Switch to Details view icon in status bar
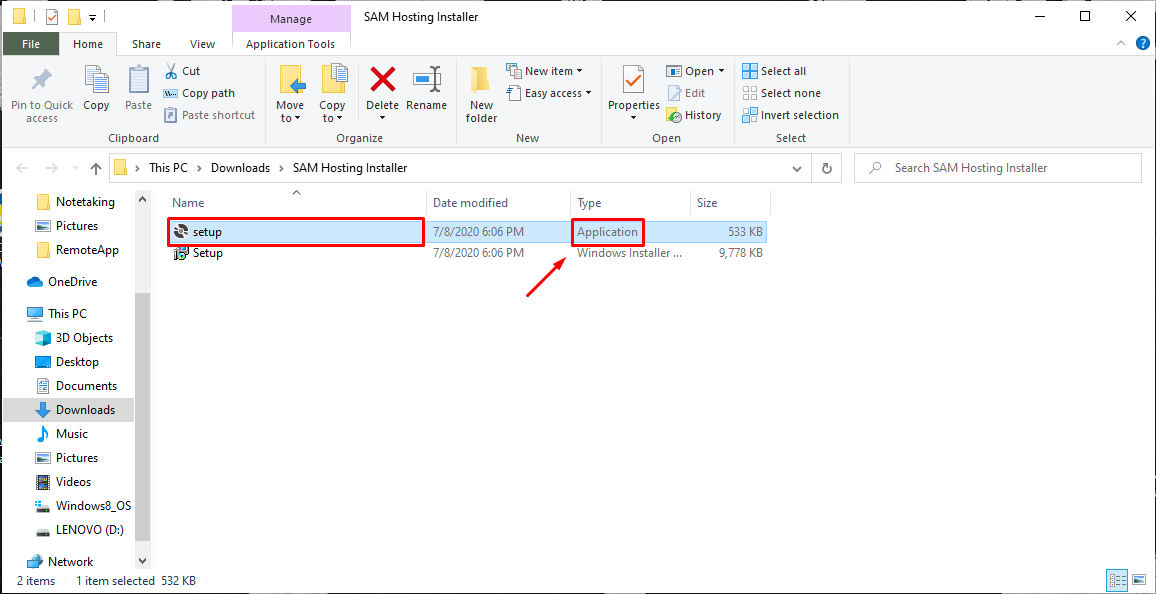The width and height of the screenshot is (1156, 594). [1117, 580]
